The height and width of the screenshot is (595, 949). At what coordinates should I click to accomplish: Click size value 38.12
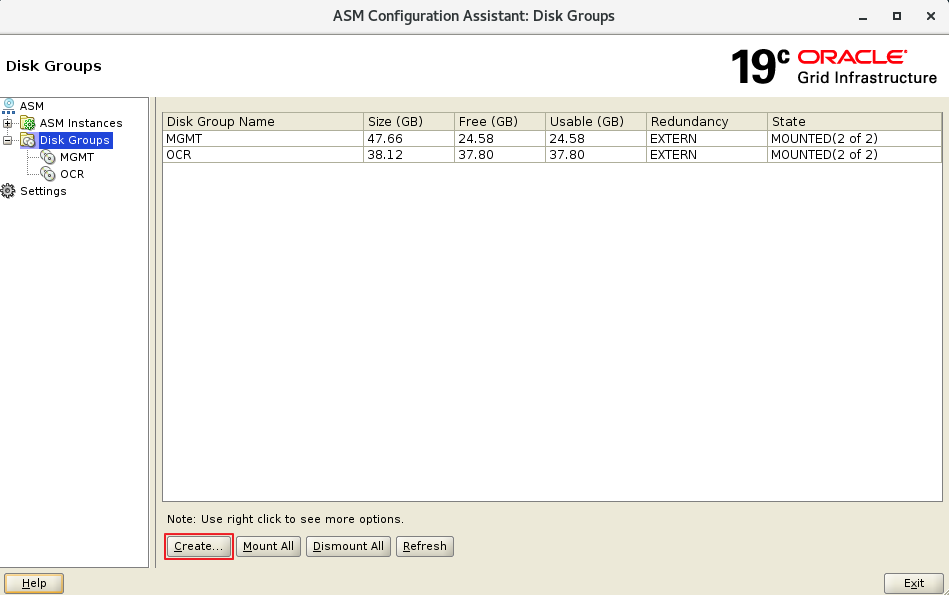click(385, 154)
